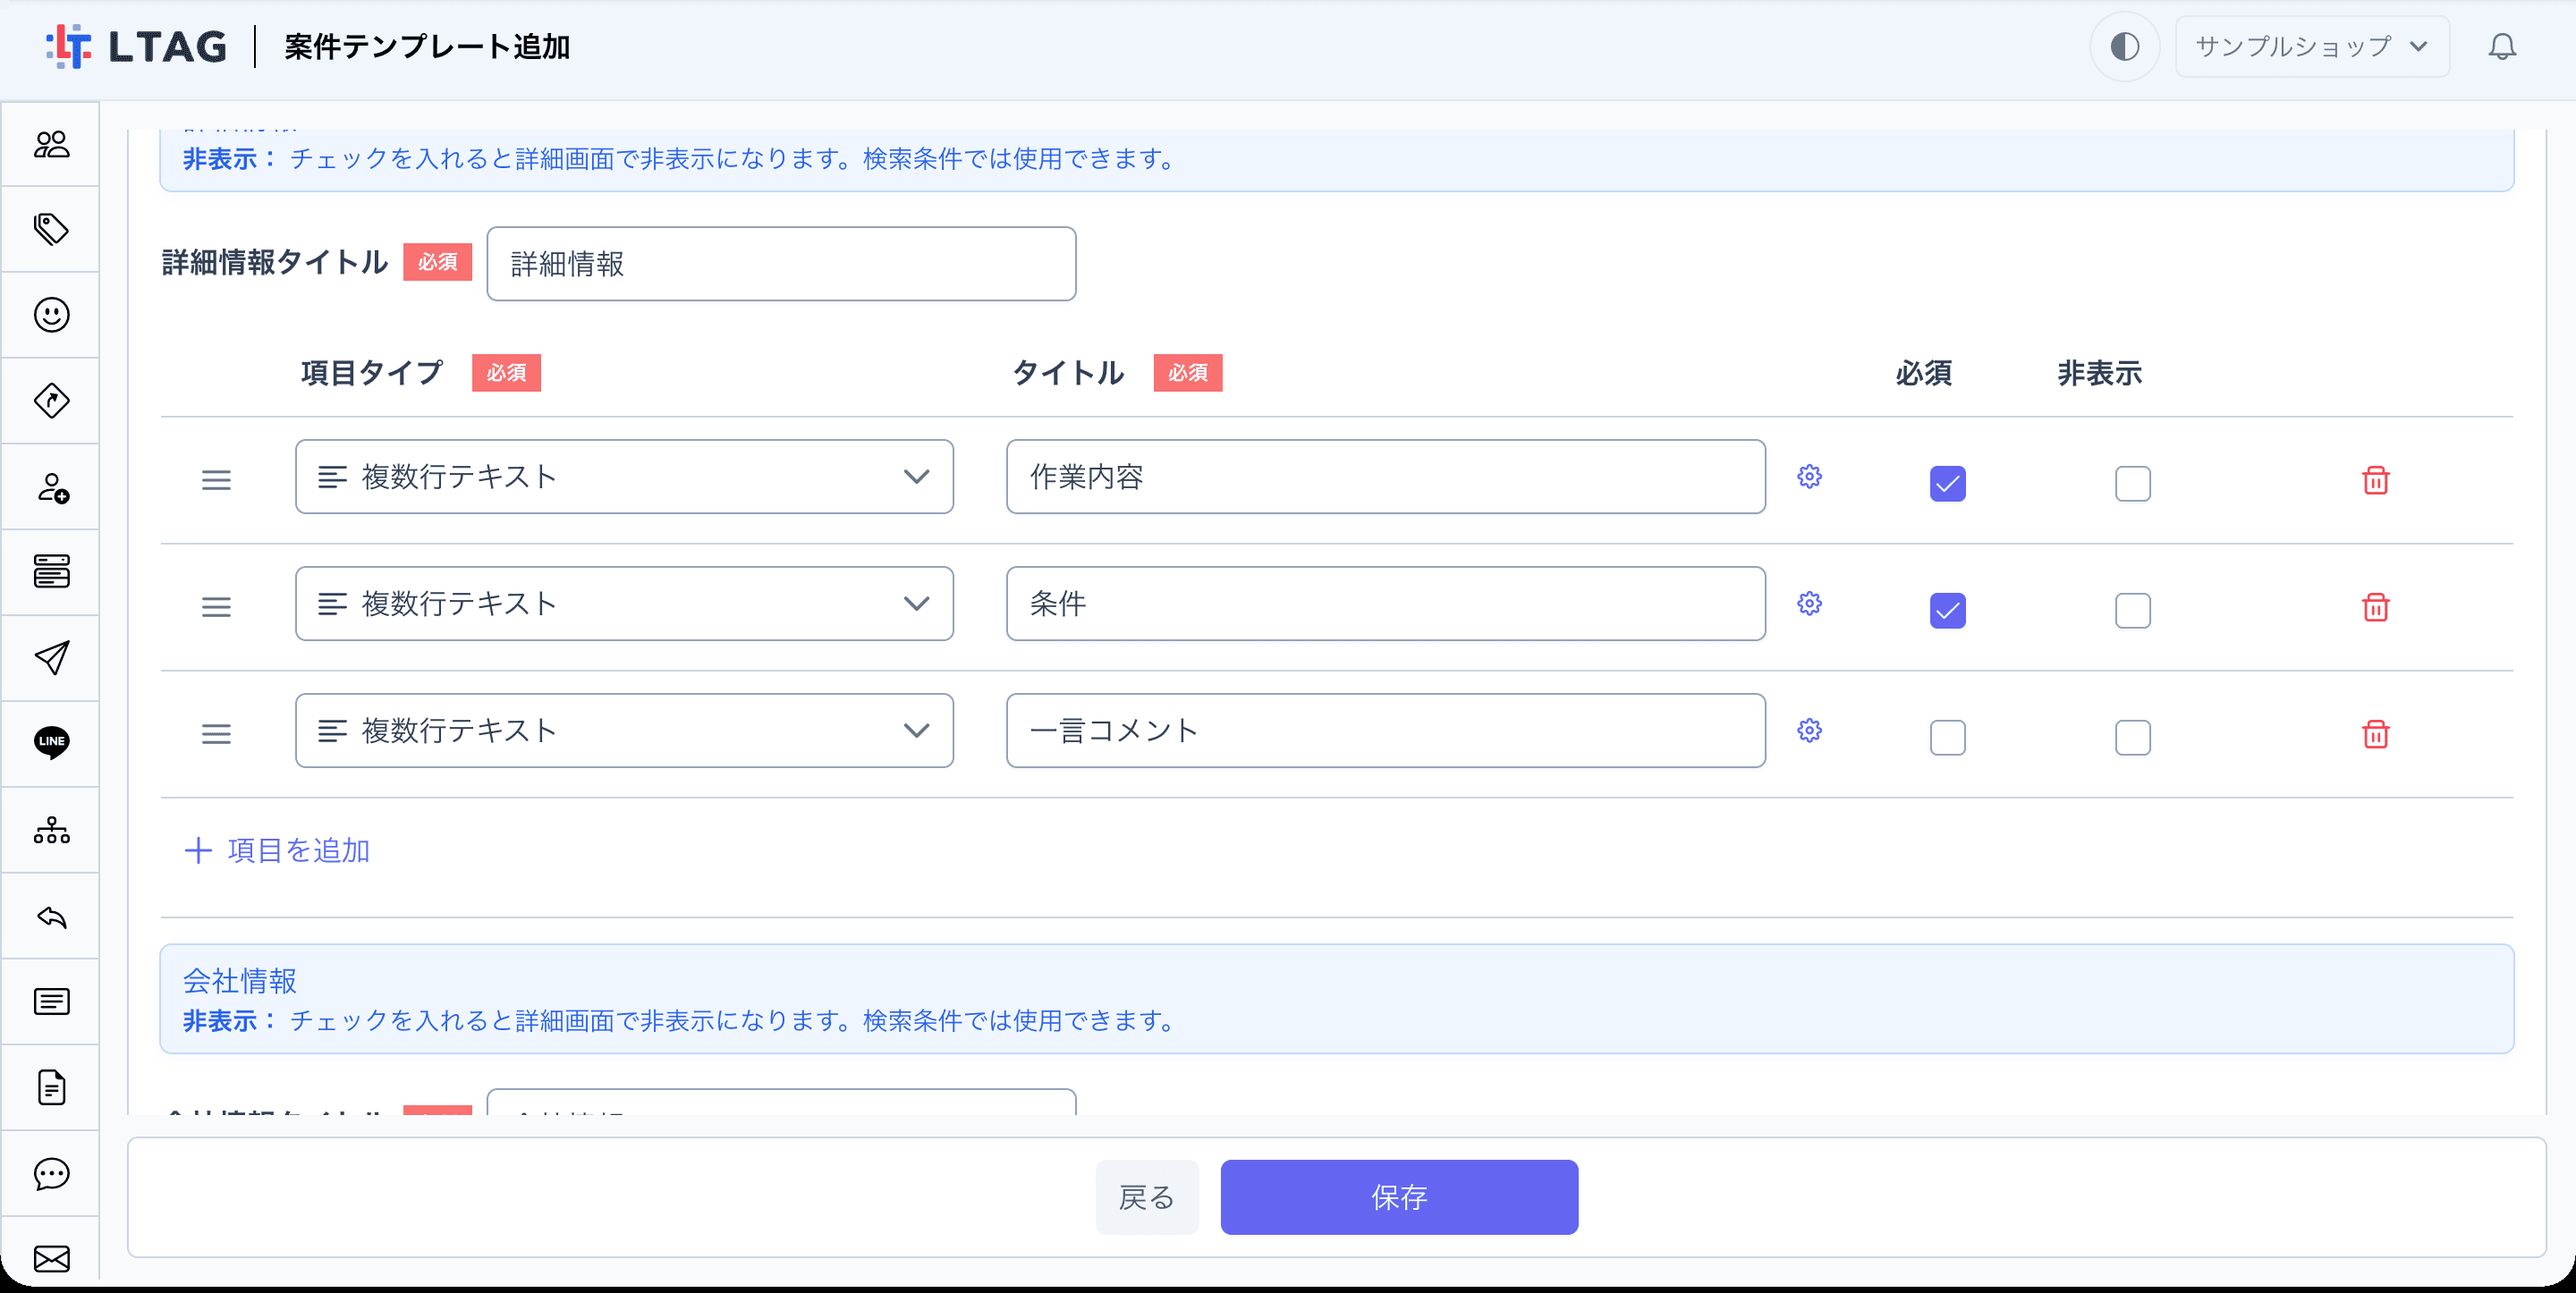Open the サンプルショップ shop selector

click(2312, 47)
